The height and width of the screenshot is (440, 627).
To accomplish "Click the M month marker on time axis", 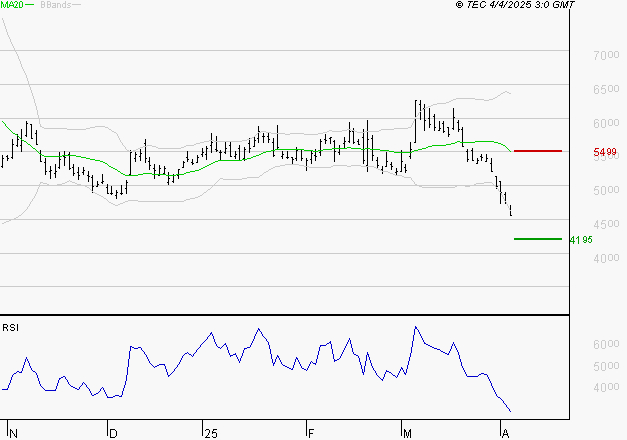I will coord(408,433).
